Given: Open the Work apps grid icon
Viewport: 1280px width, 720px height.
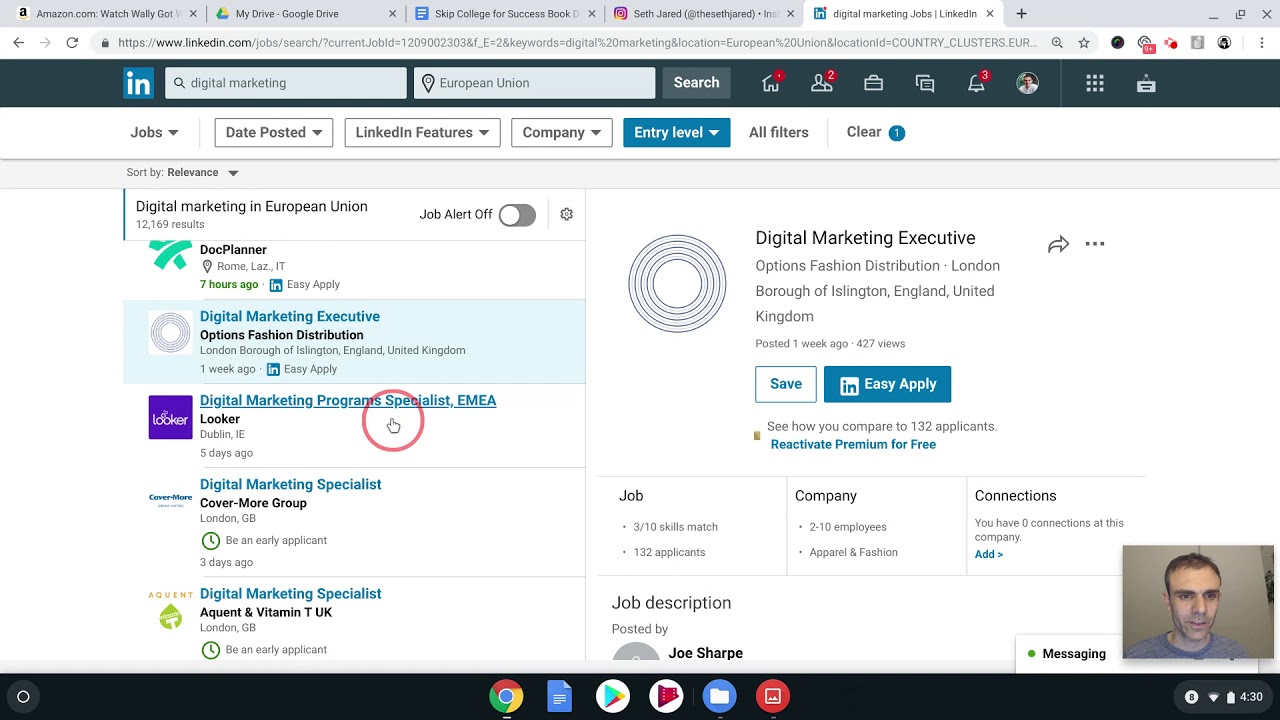Looking at the screenshot, I should pyautogui.click(x=1095, y=83).
